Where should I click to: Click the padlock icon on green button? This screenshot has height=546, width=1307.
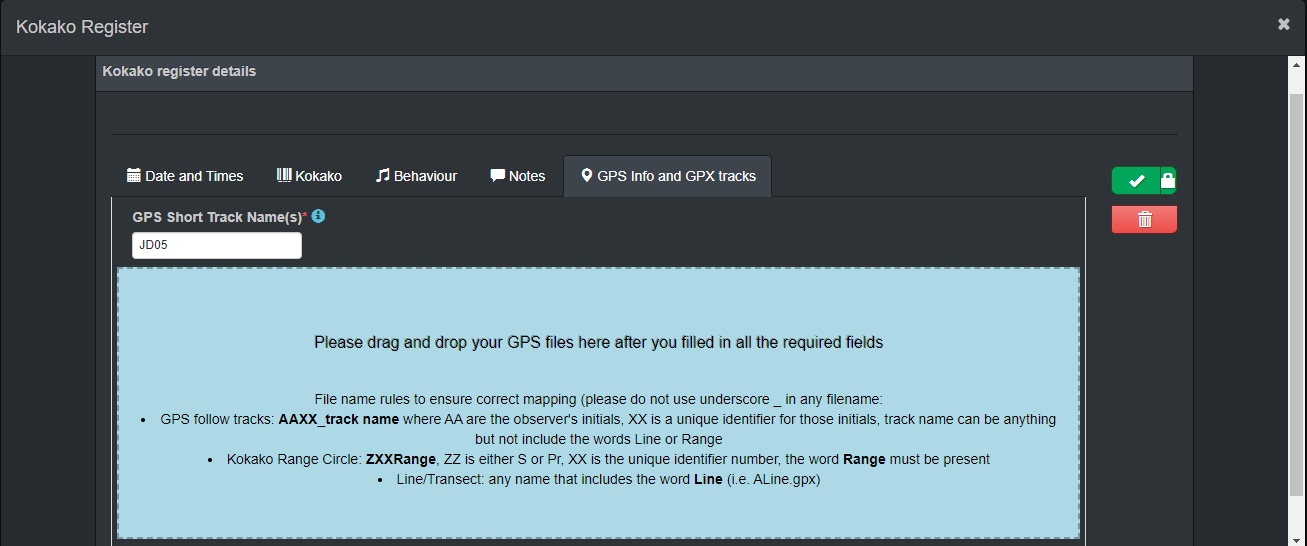1168,181
